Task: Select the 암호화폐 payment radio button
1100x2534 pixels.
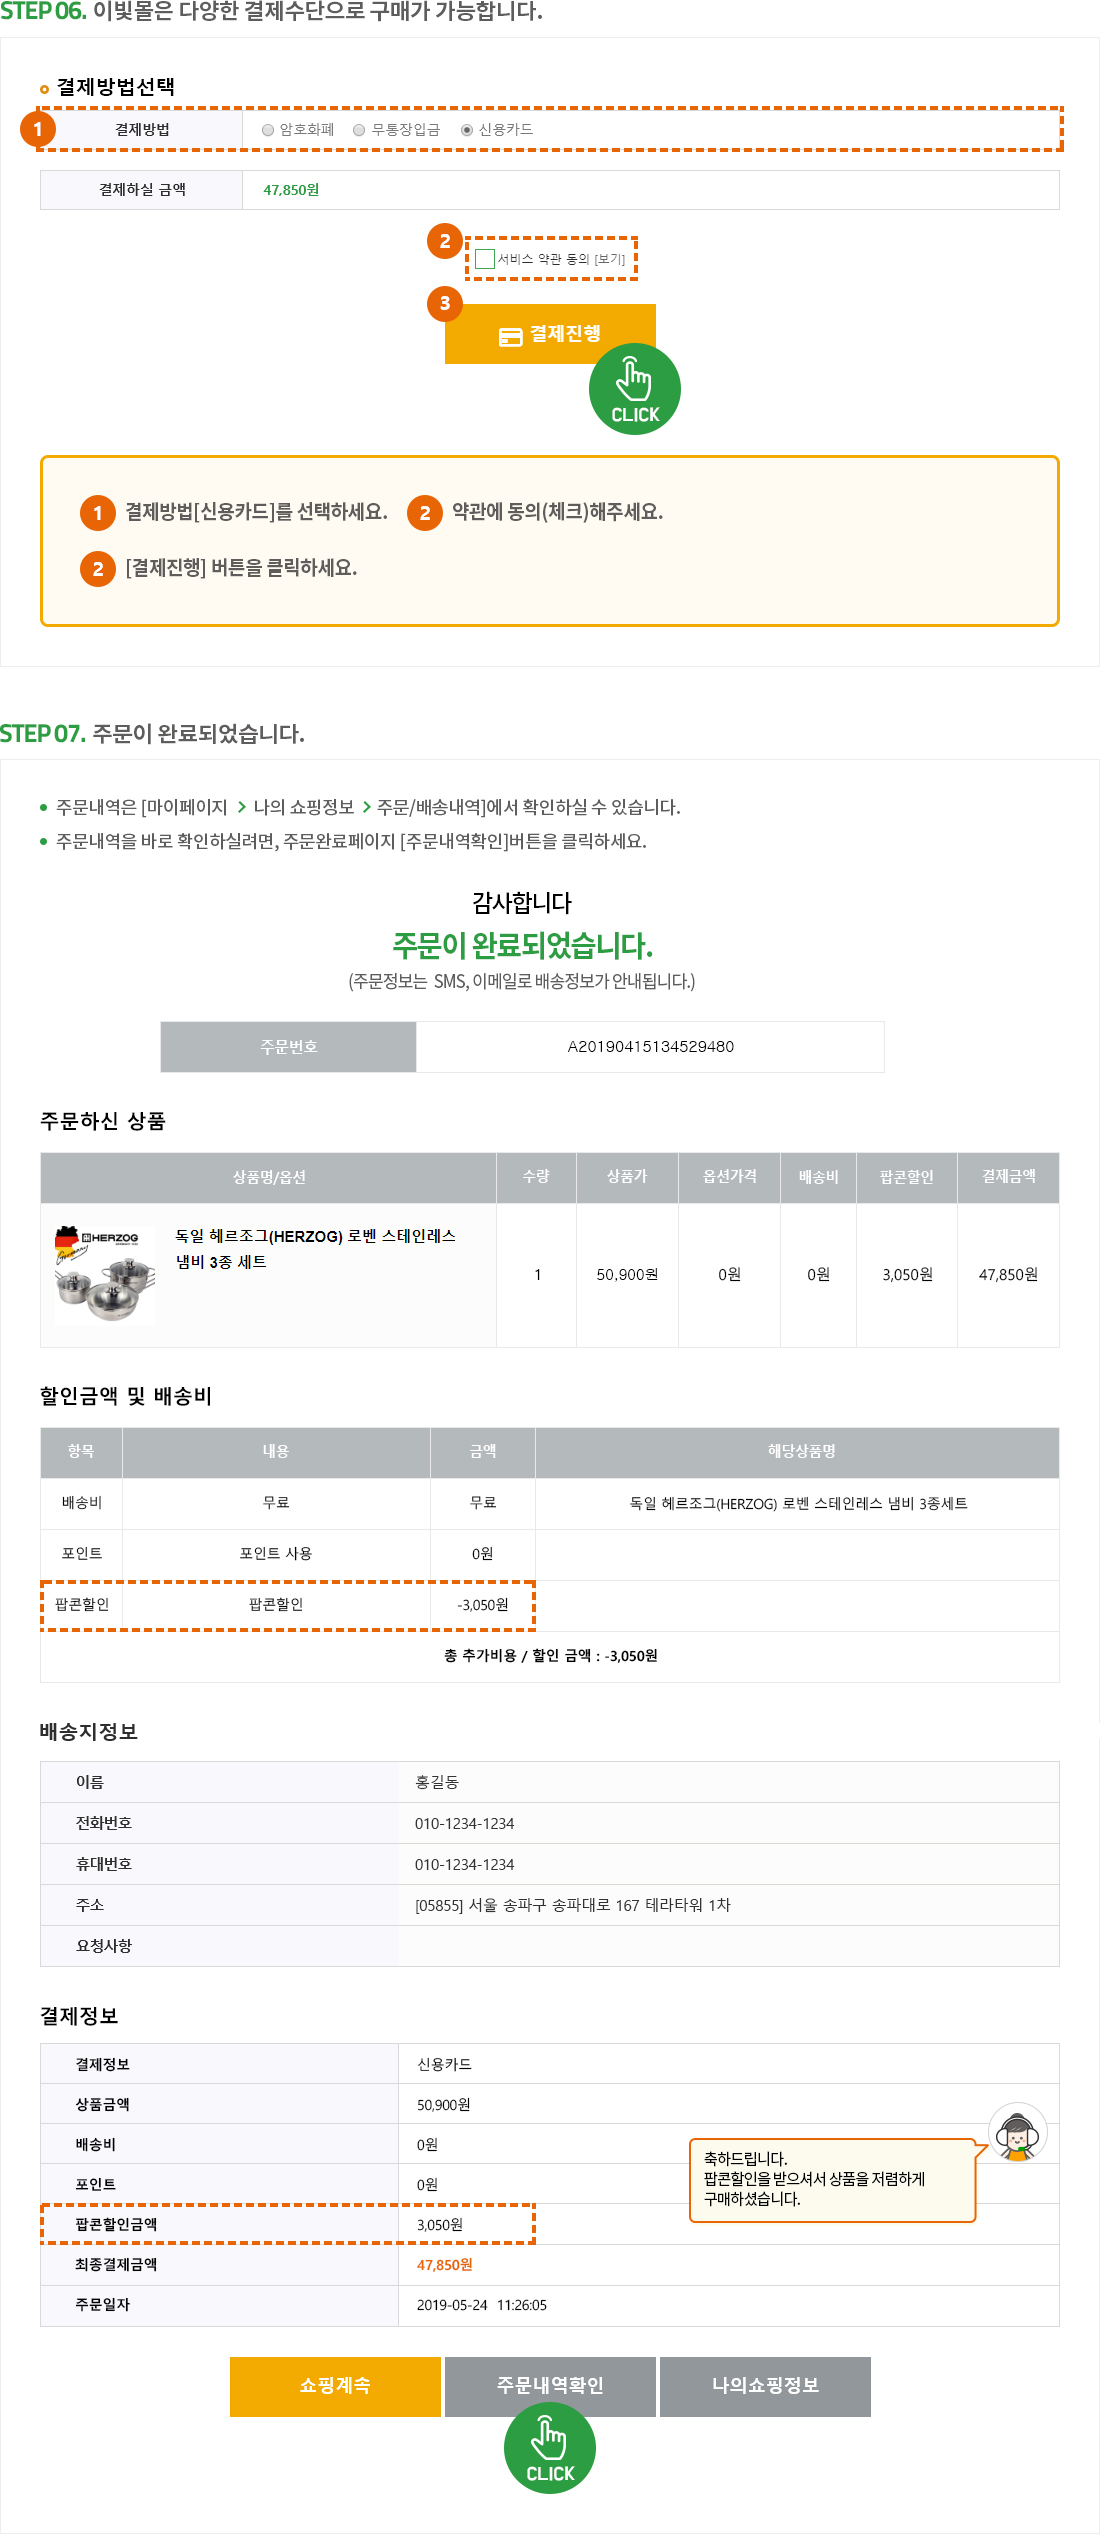Action: point(268,130)
